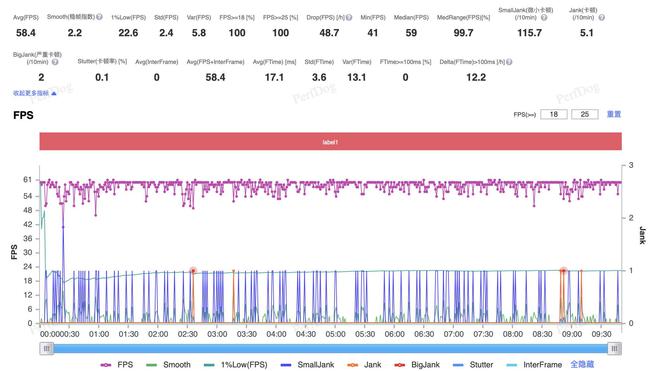The width and height of the screenshot is (660, 371).
Task: Select the red label1 segment bar
Action: 330,141
